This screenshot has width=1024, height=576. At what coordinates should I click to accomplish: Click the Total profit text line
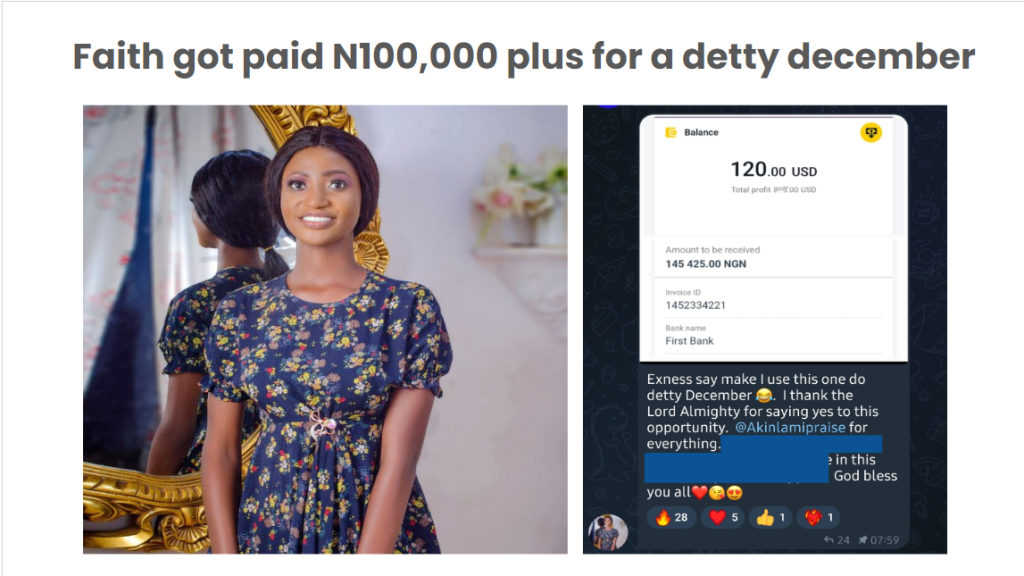[774, 190]
